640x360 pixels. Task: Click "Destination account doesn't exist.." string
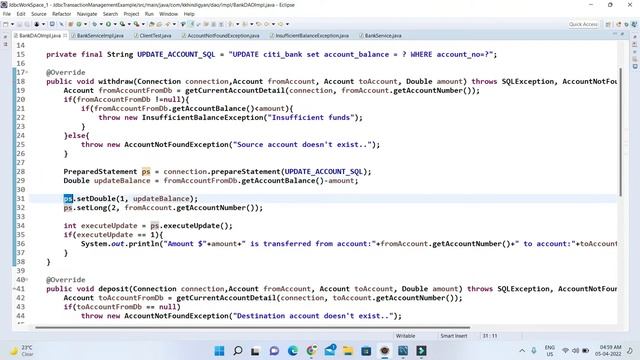coord(313,316)
